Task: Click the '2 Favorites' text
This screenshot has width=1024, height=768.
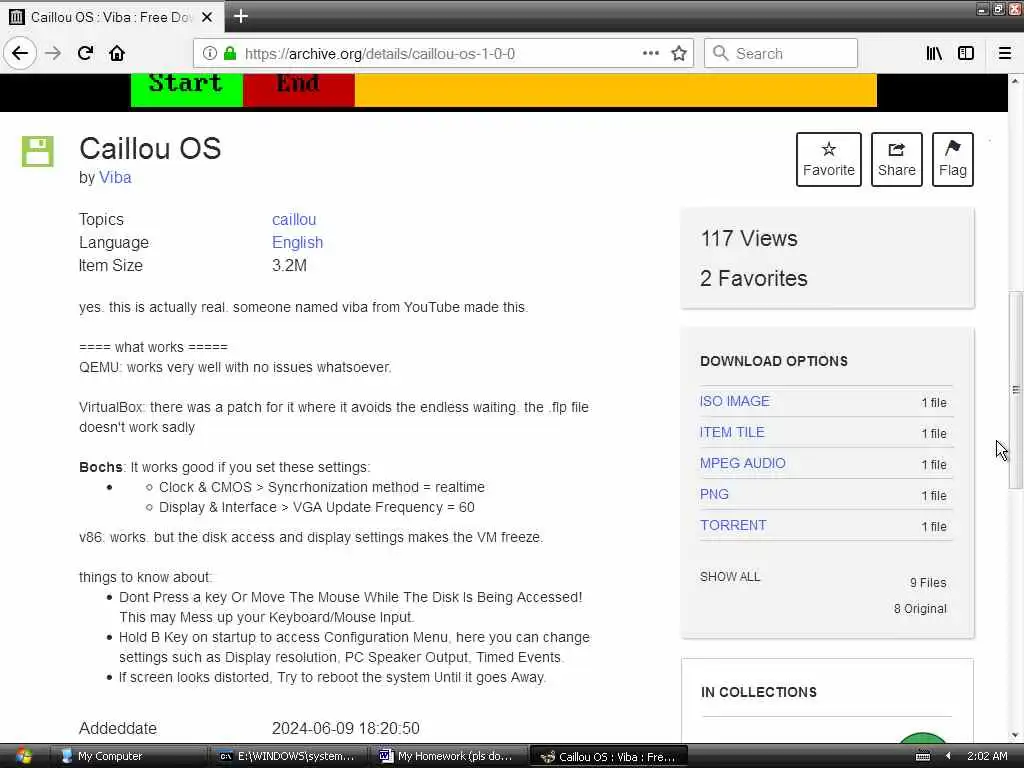Action: tap(754, 278)
